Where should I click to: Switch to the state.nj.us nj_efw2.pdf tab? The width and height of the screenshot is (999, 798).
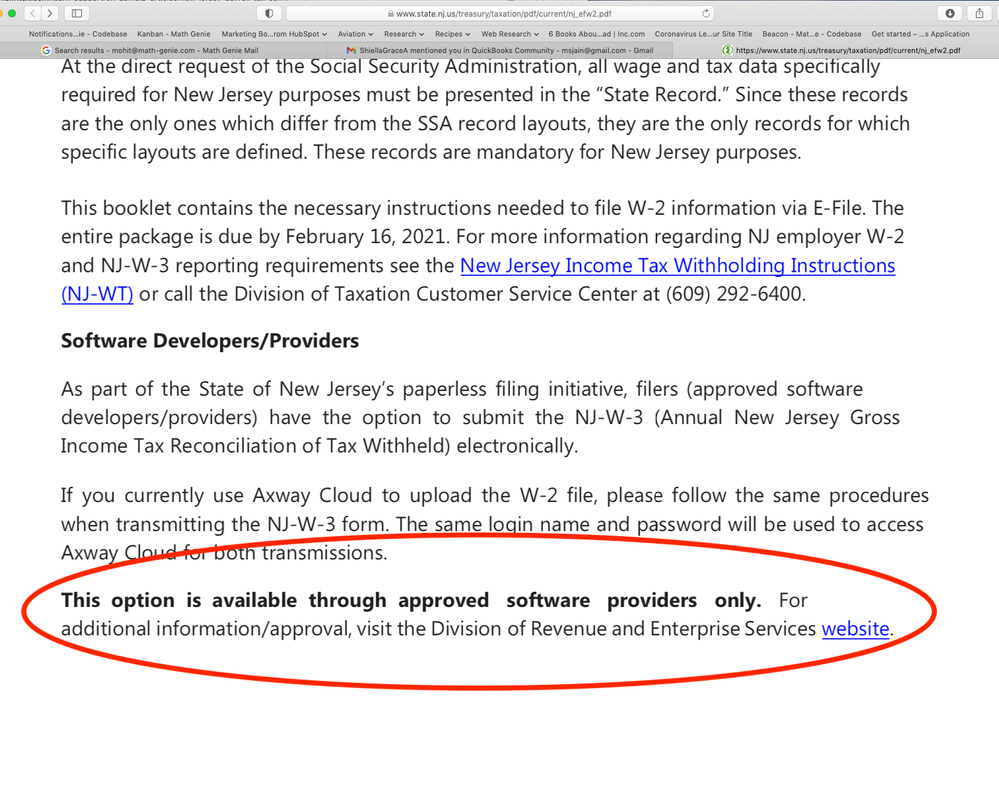(x=837, y=50)
